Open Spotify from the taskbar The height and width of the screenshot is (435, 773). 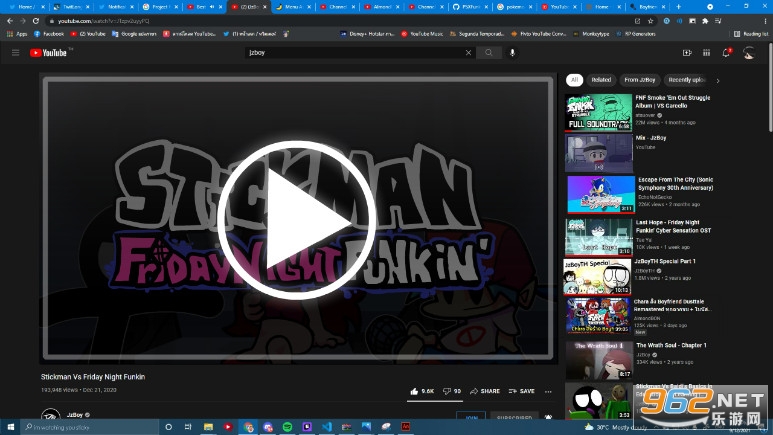287,427
